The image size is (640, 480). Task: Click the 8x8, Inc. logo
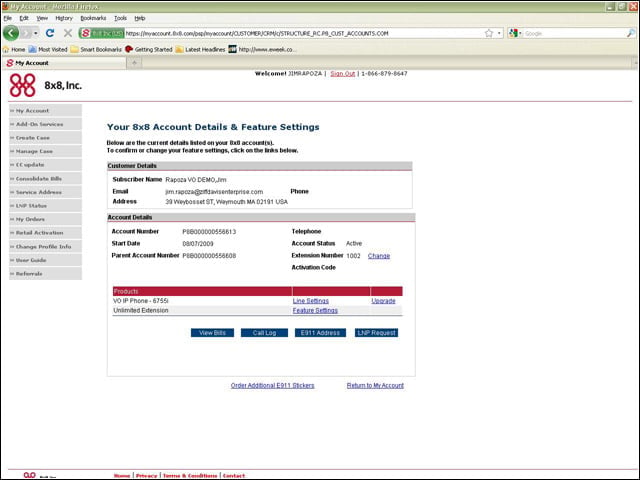[45, 85]
